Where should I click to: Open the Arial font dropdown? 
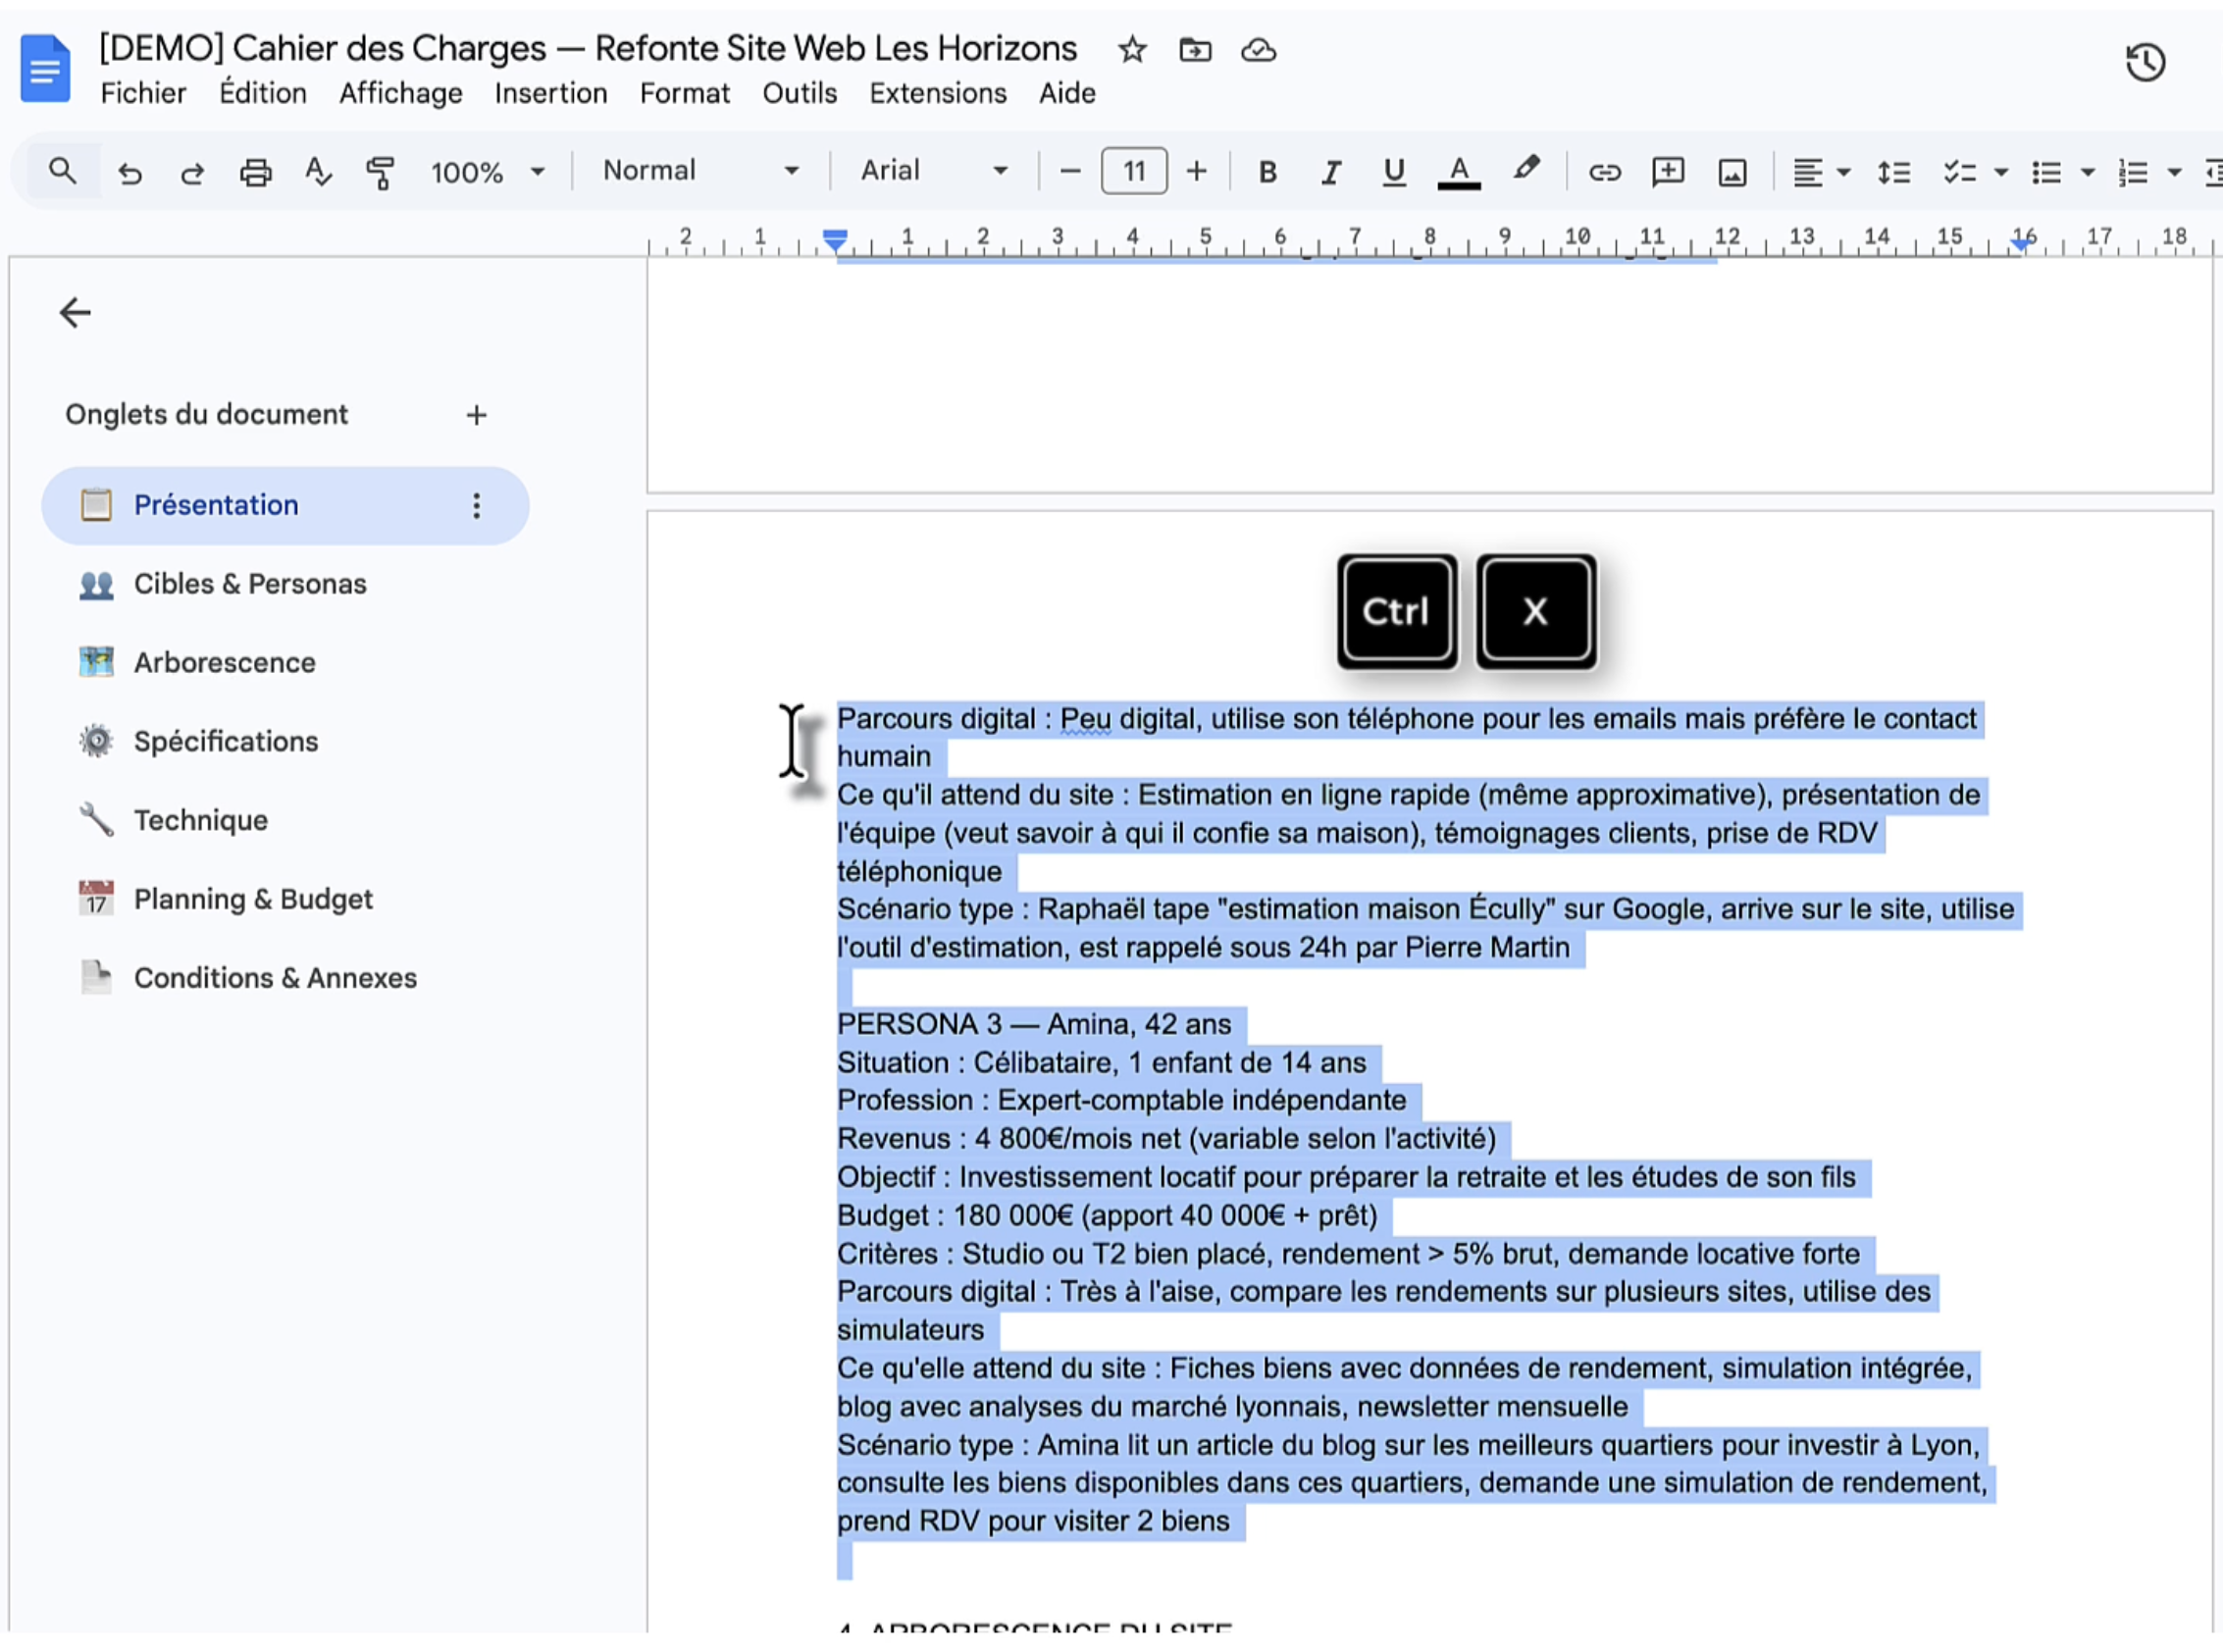(x=934, y=171)
